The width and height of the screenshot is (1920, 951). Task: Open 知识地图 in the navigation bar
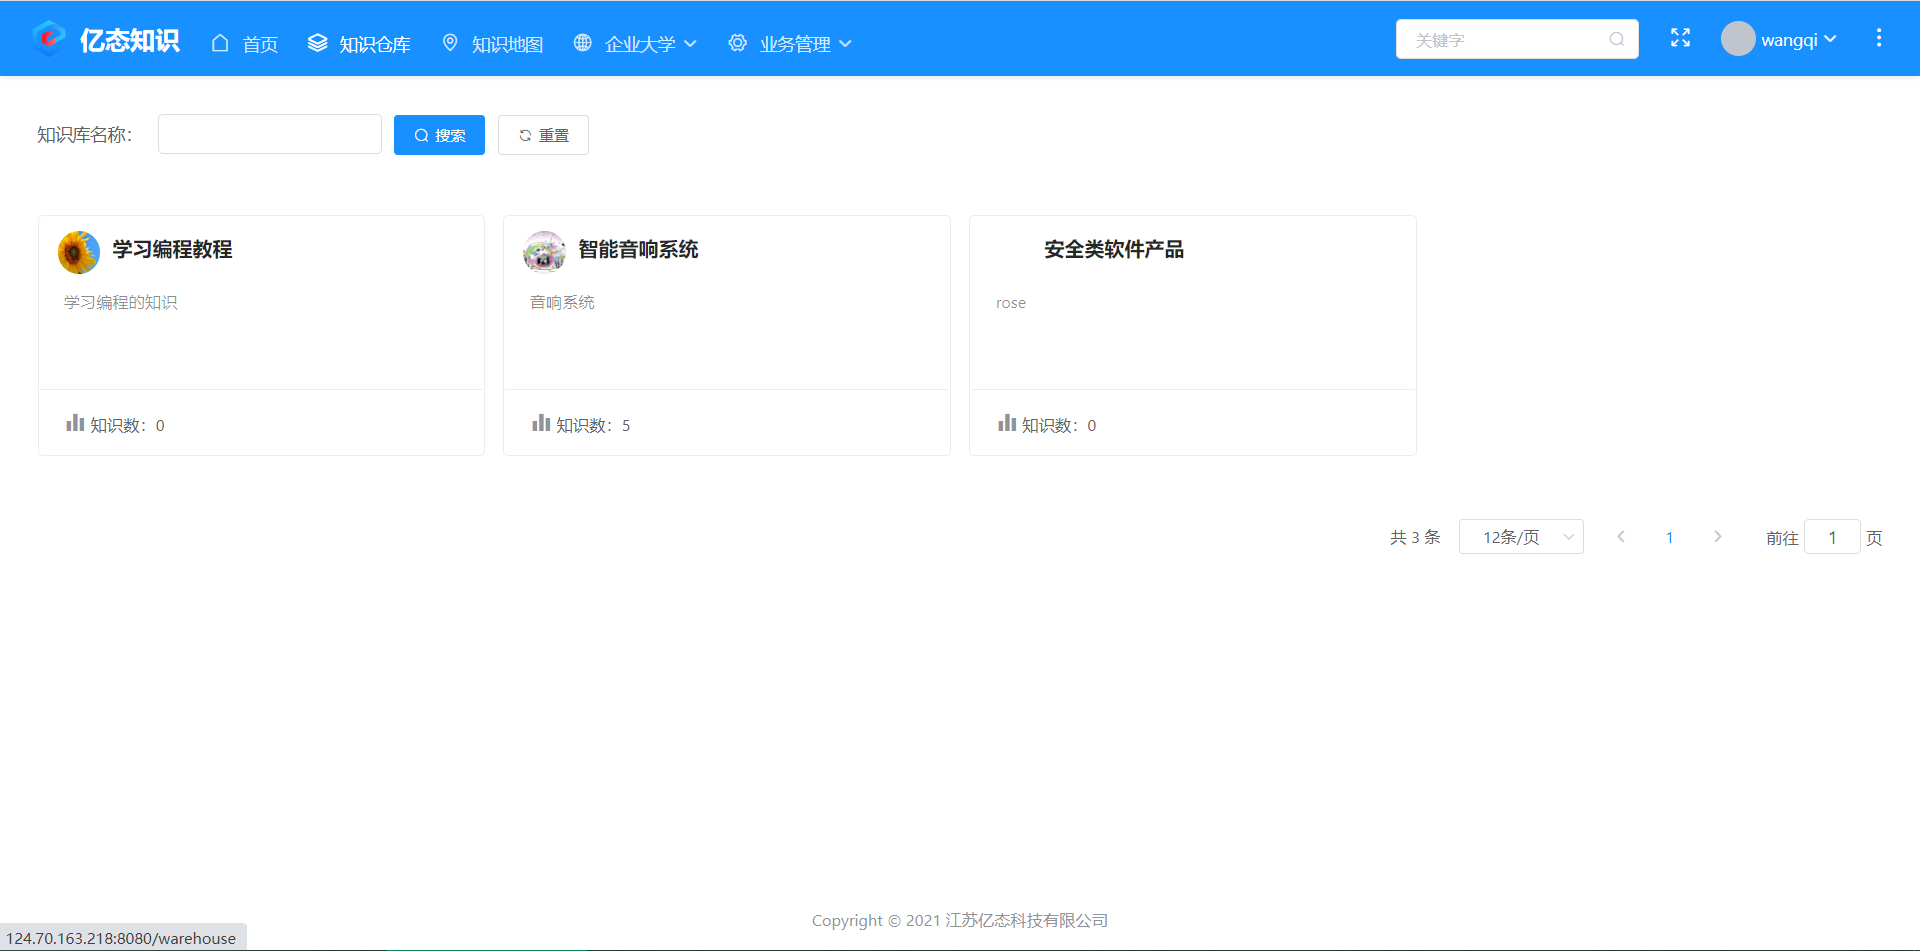[493, 44]
